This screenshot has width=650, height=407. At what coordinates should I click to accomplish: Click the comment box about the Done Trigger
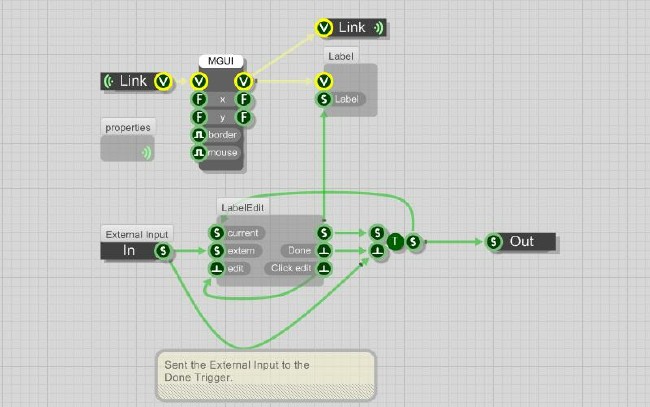pos(265,372)
